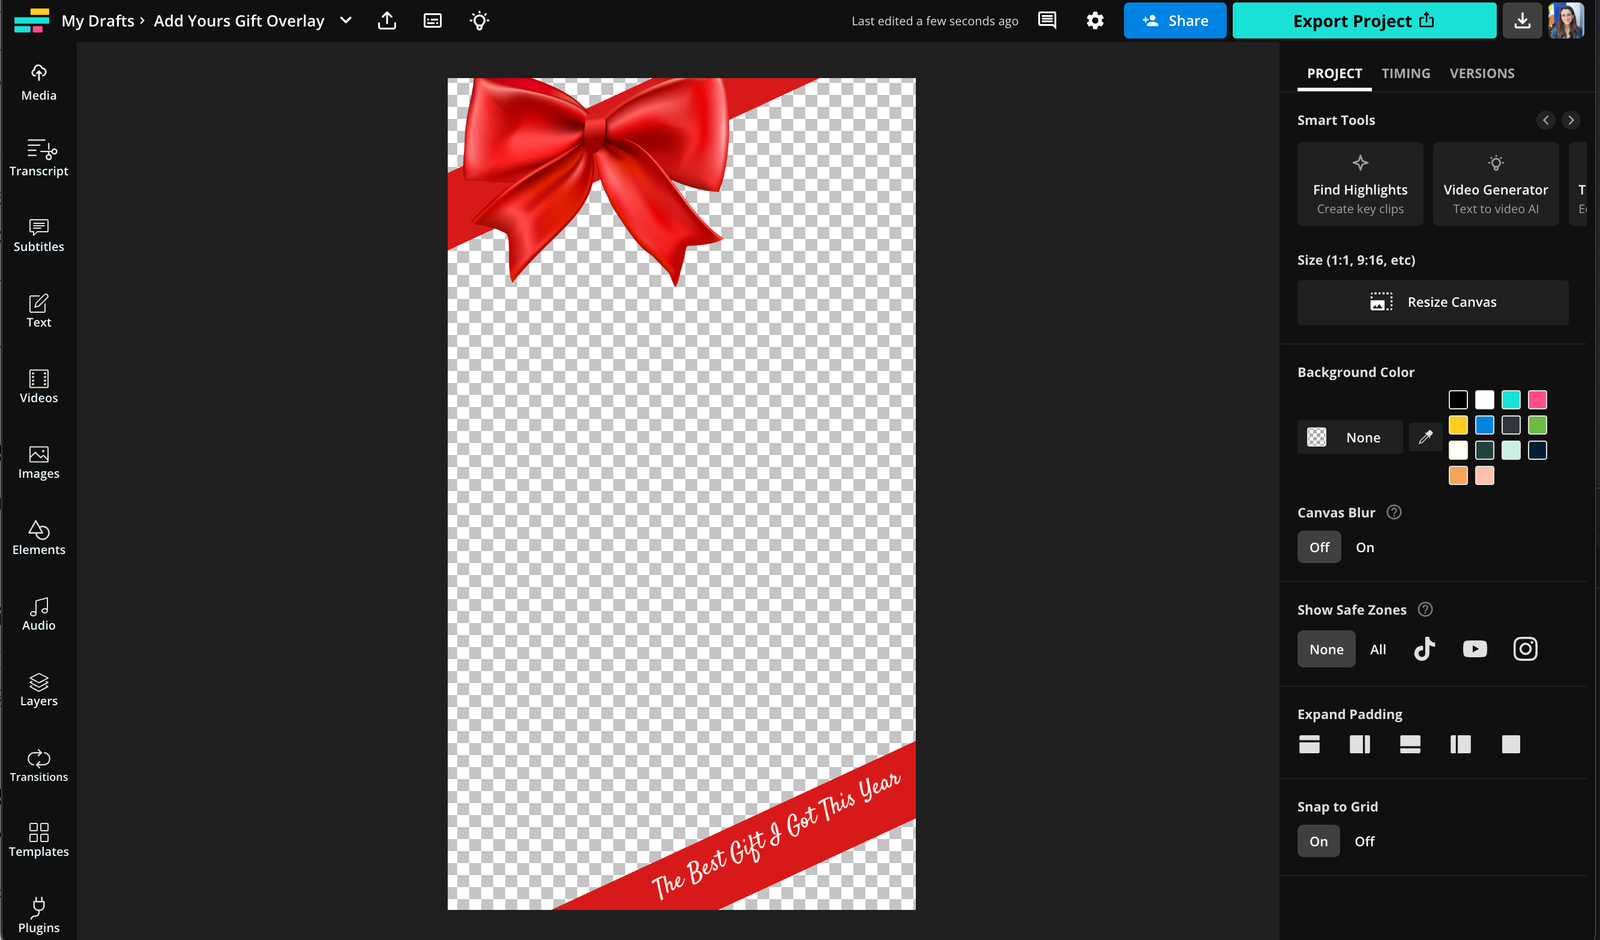Show Instagram safe zones

point(1525,648)
